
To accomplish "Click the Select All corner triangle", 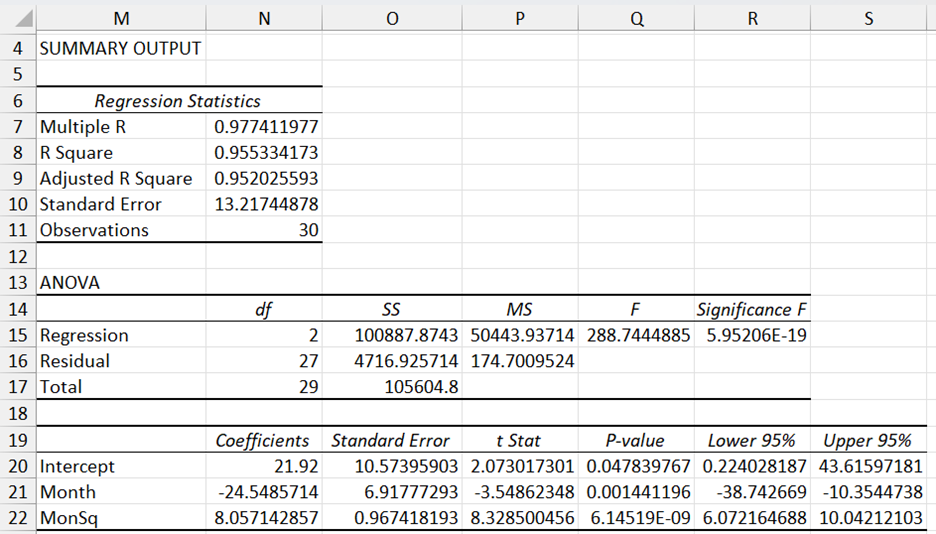I will [19, 18].
